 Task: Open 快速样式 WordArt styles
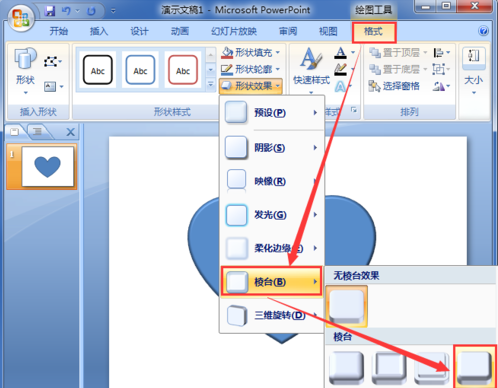(311, 71)
